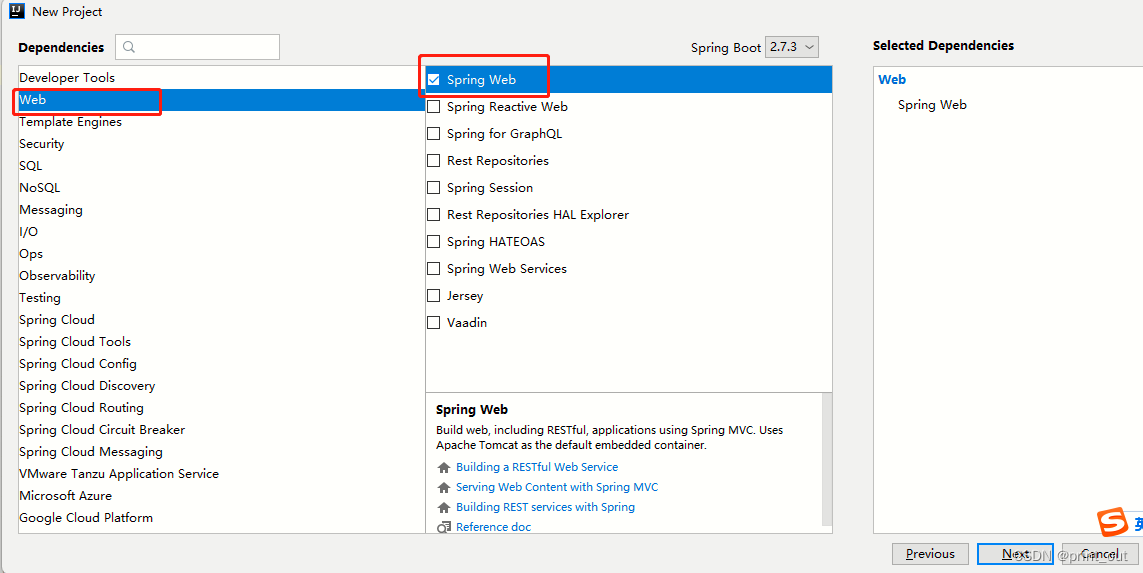
Task: Select Spring Web under Selected Dependencies
Action: (932, 105)
